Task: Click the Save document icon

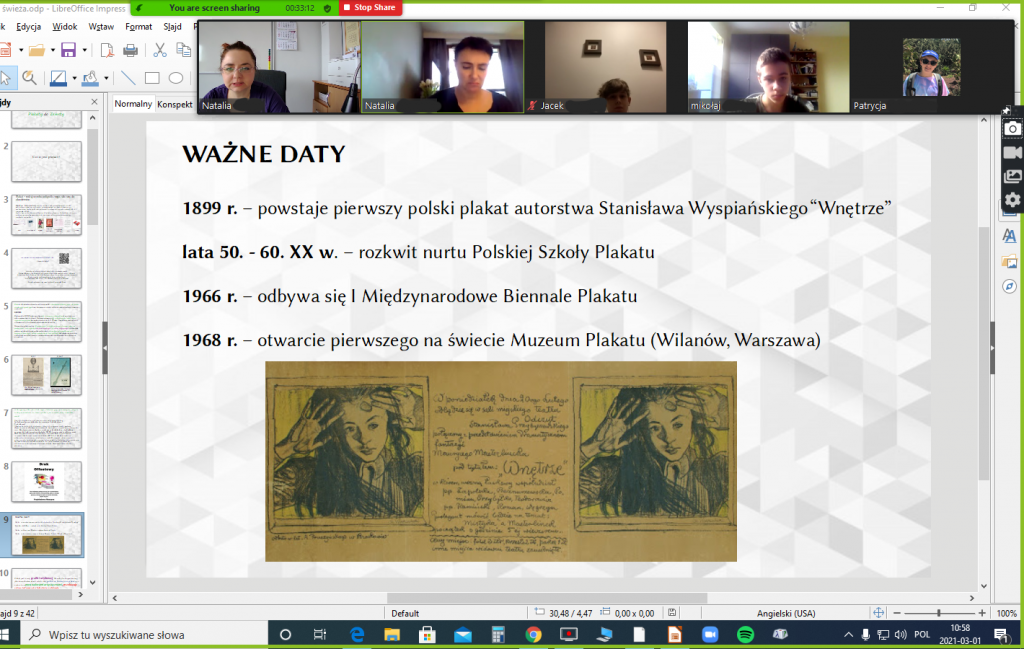Action: (x=68, y=50)
